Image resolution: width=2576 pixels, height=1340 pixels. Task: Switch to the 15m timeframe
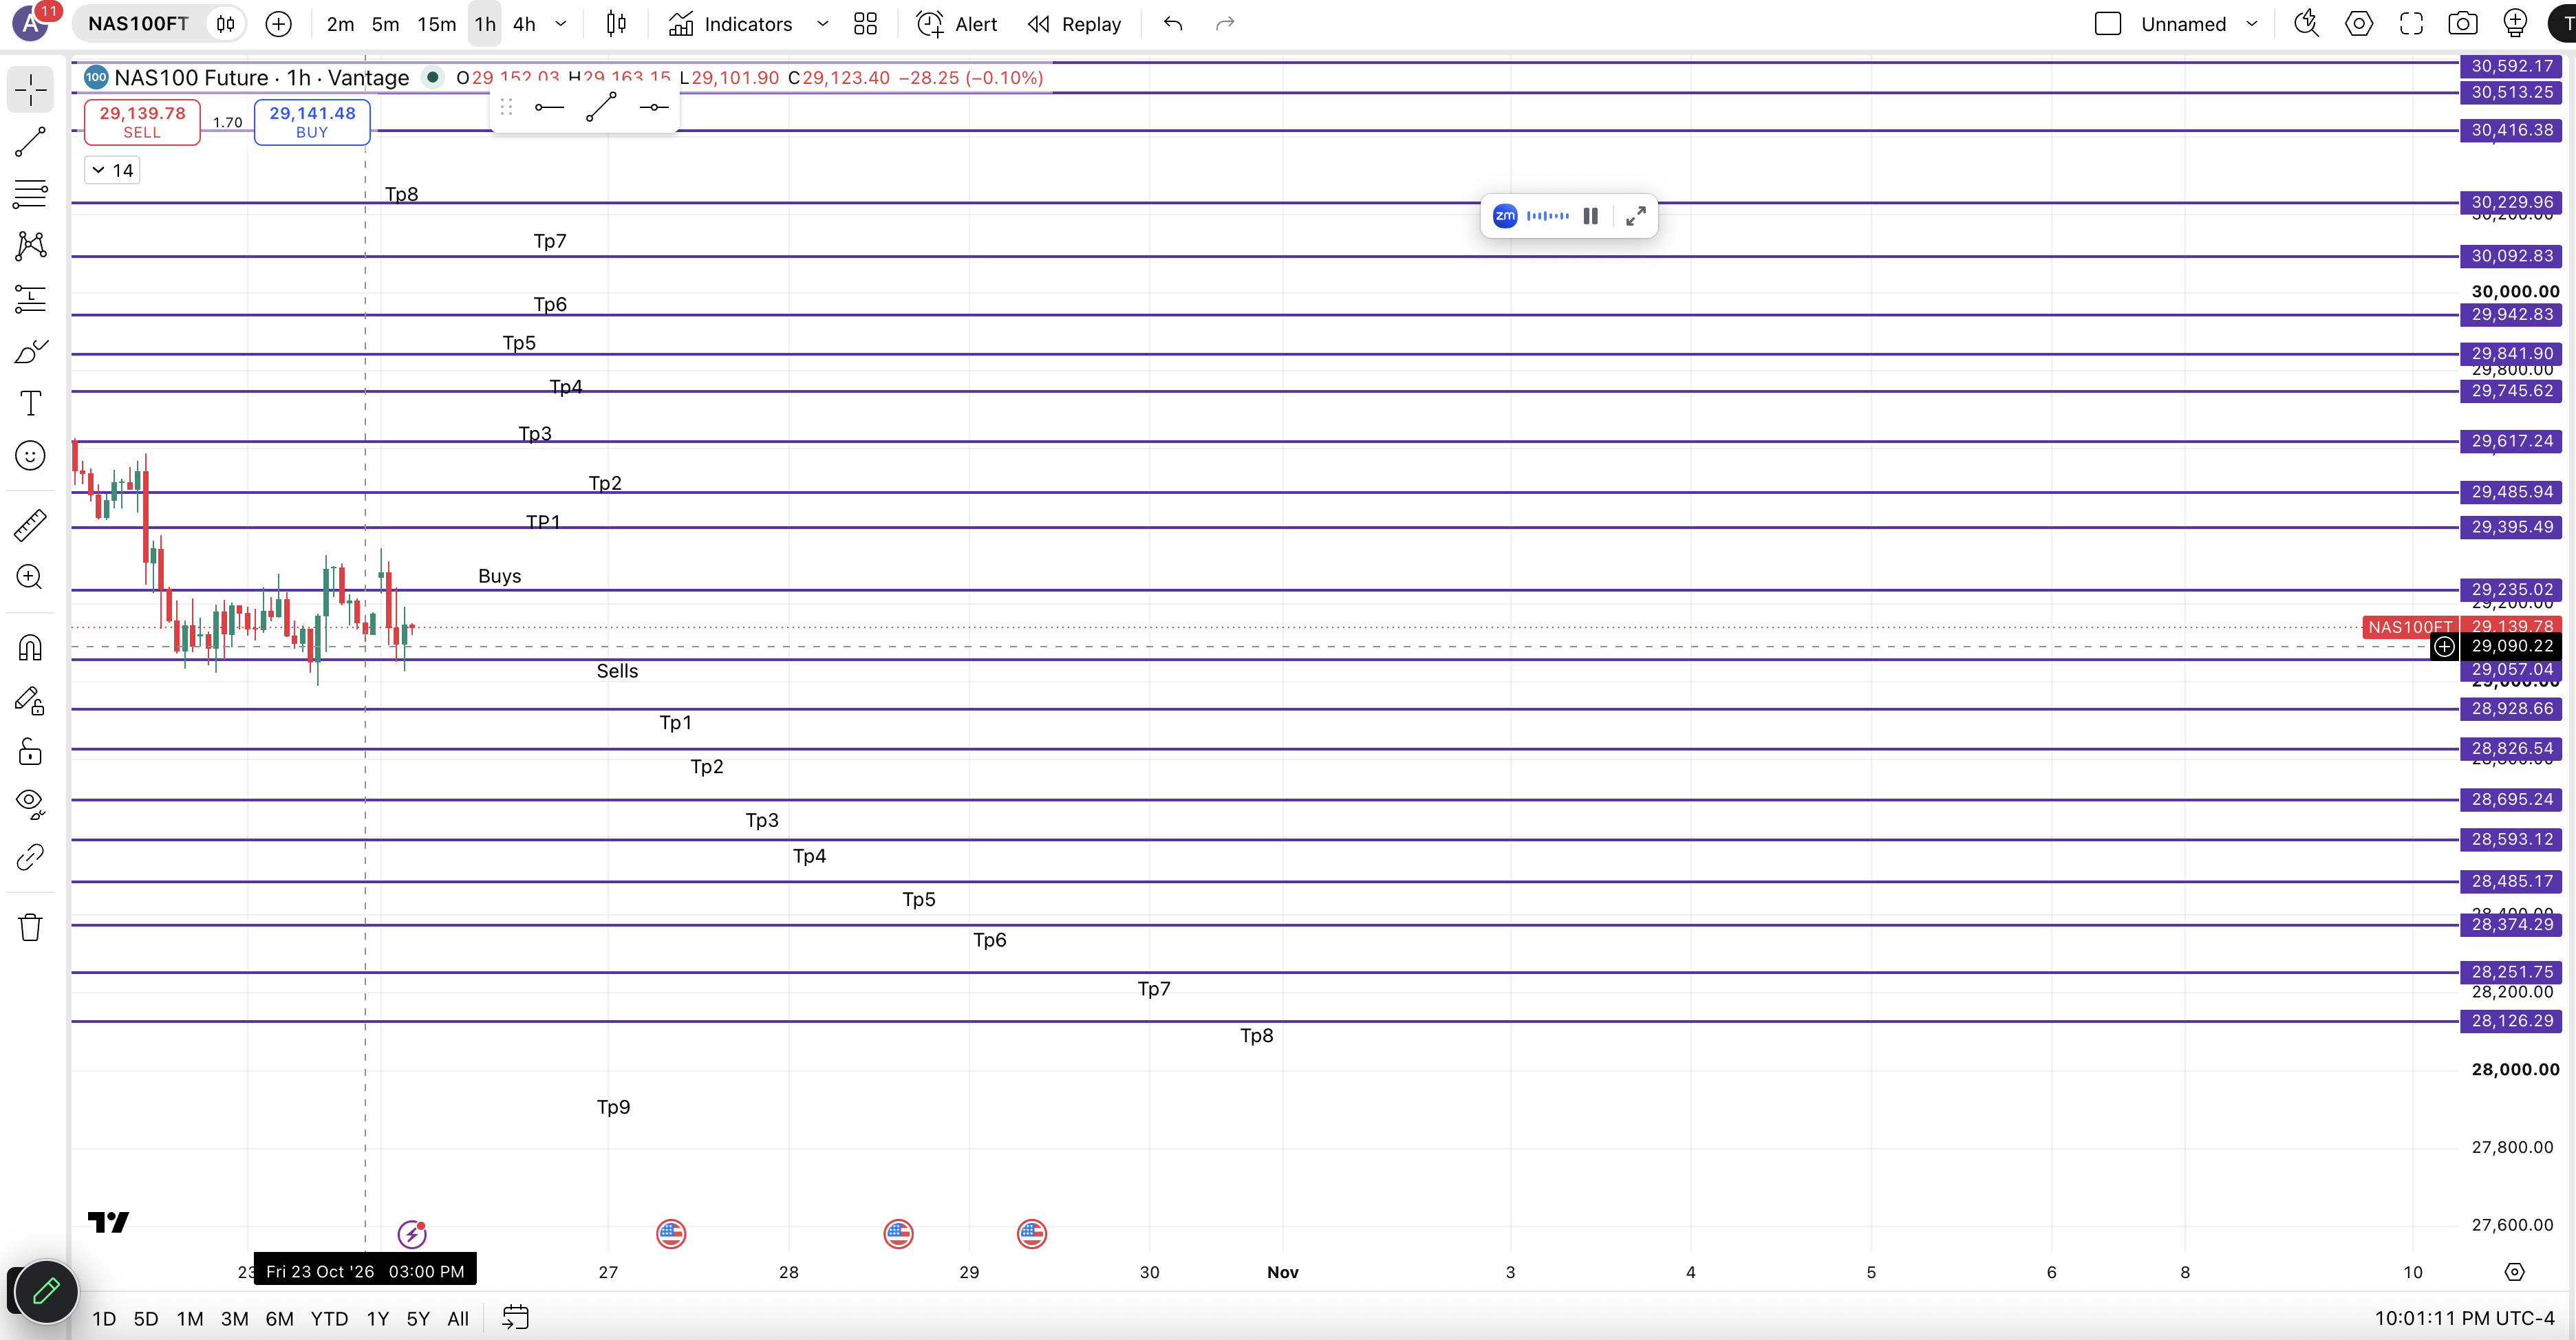(x=437, y=24)
